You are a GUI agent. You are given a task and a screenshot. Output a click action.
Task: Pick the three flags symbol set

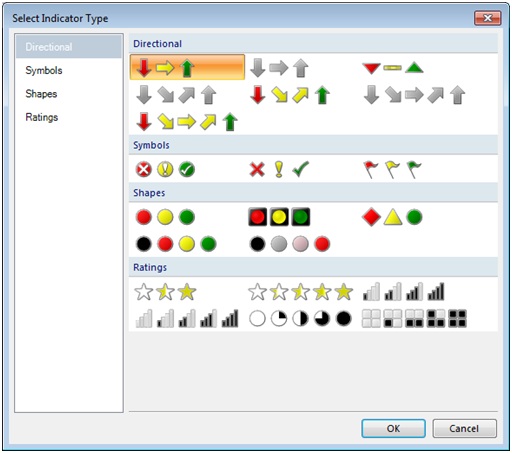pos(393,169)
